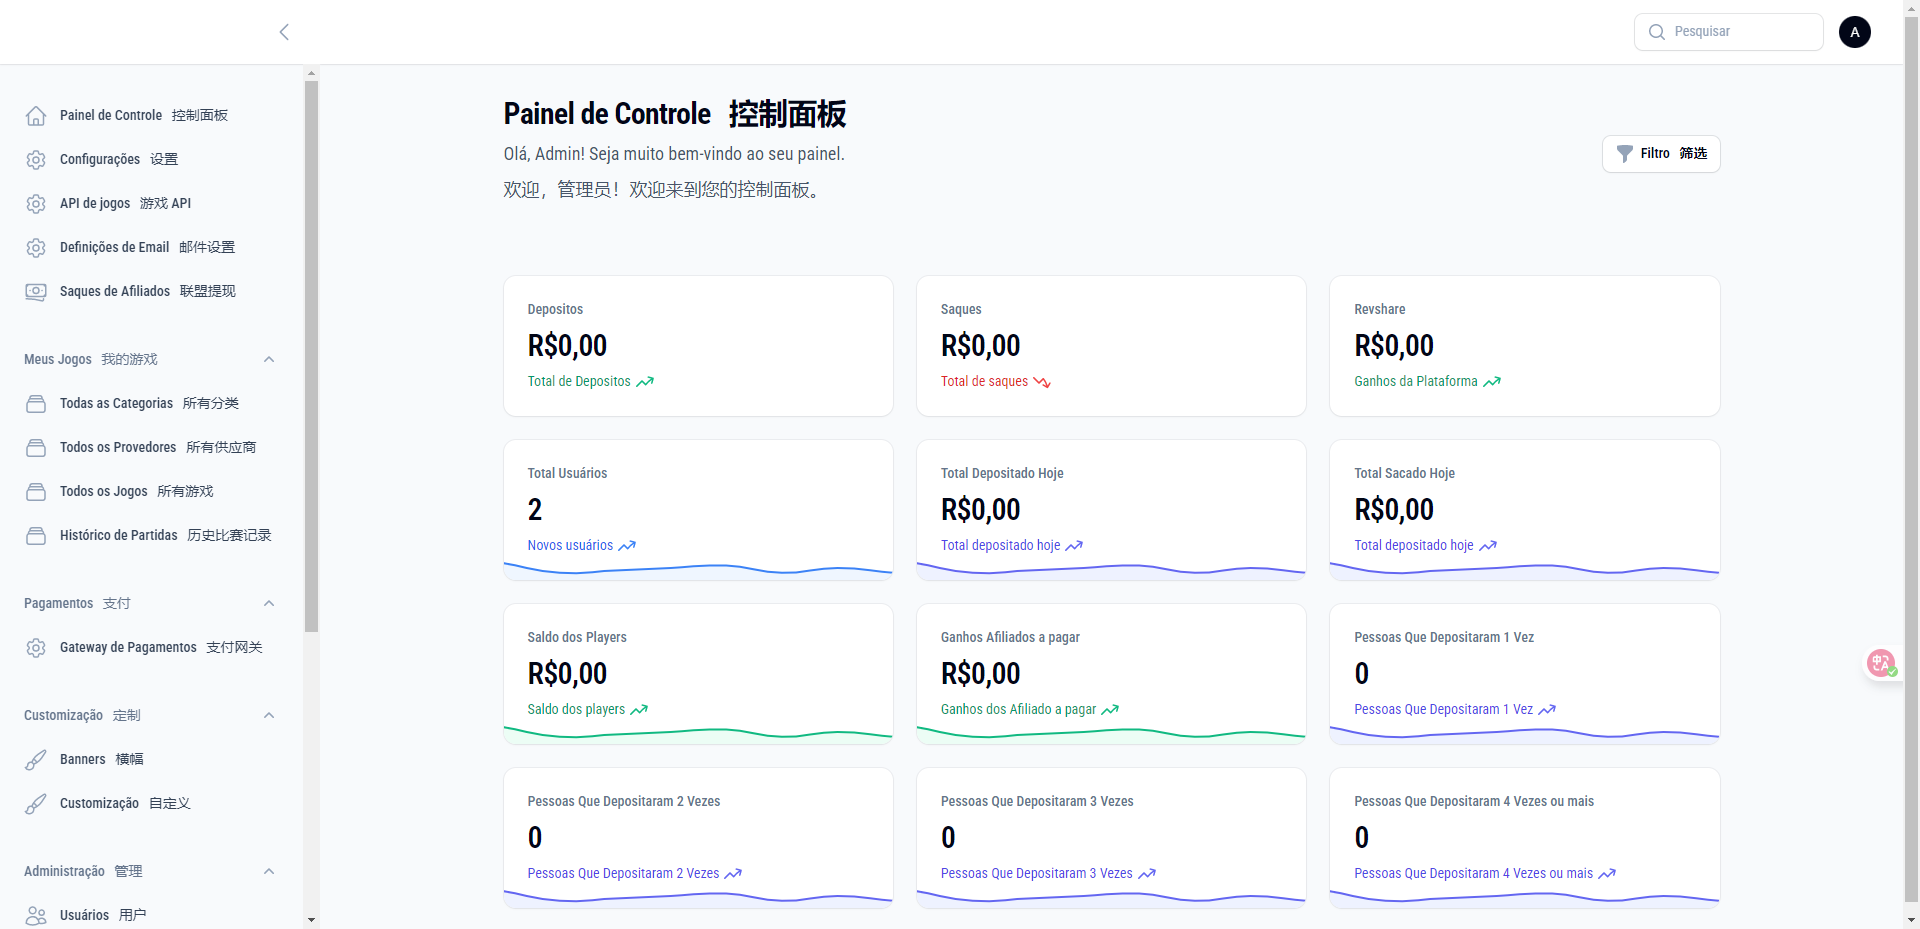Click the back arrow to collapse sidebar
The height and width of the screenshot is (929, 1920).
click(x=284, y=32)
